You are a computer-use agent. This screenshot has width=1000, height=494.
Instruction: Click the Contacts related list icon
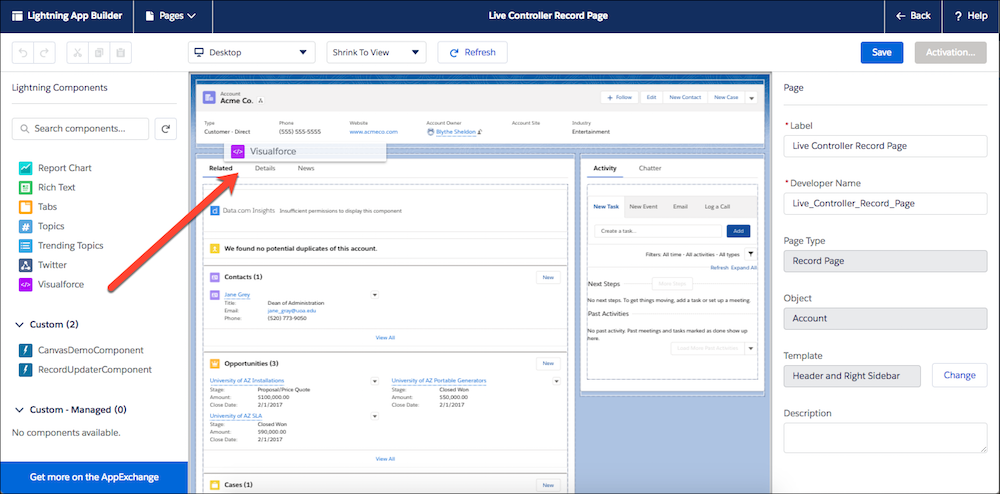215,277
